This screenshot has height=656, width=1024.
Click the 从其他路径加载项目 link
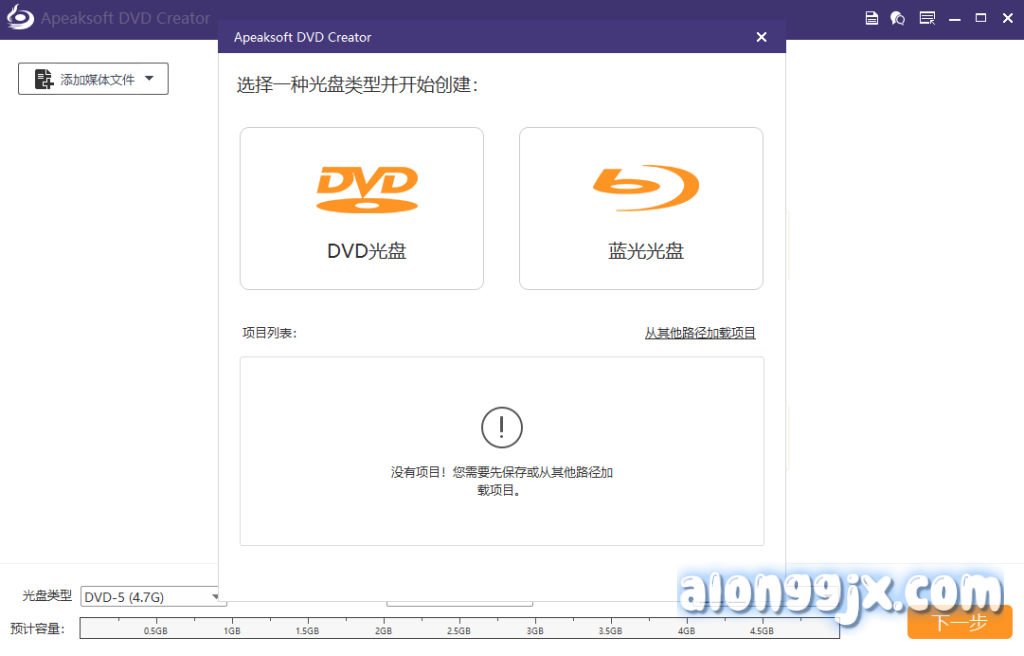(x=700, y=333)
